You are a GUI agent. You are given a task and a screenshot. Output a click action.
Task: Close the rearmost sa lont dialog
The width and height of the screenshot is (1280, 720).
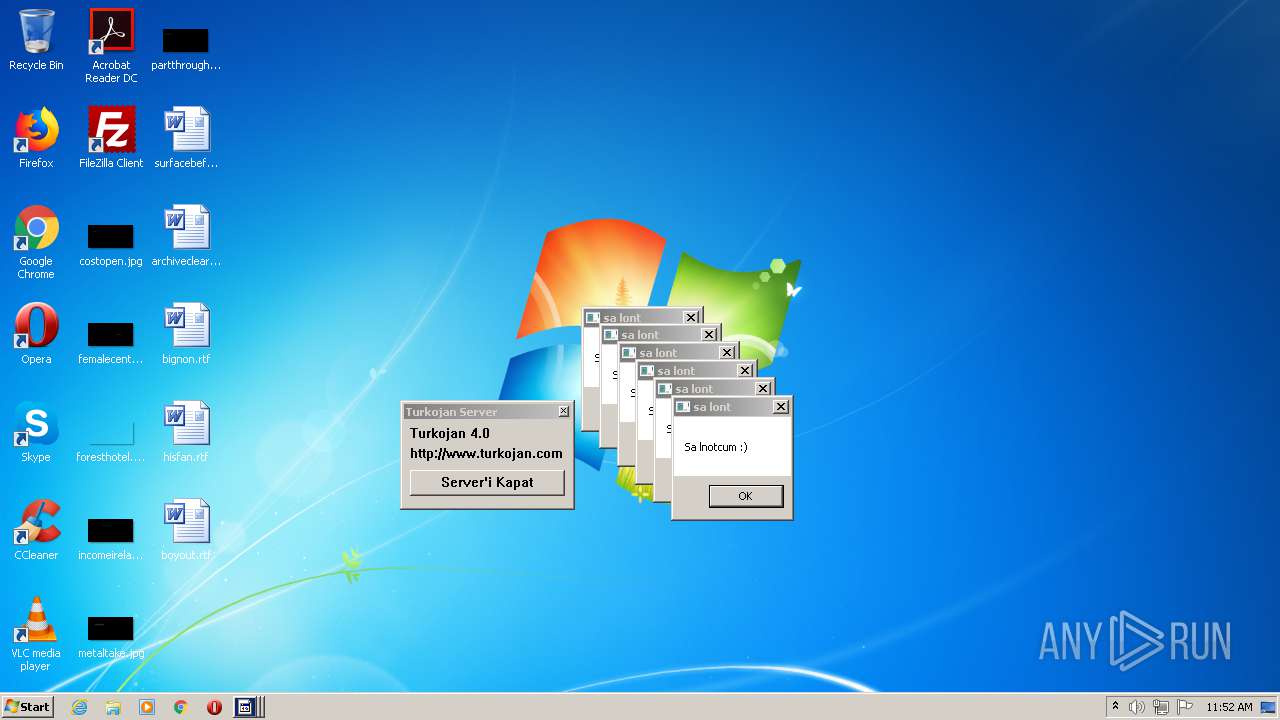tap(690, 318)
